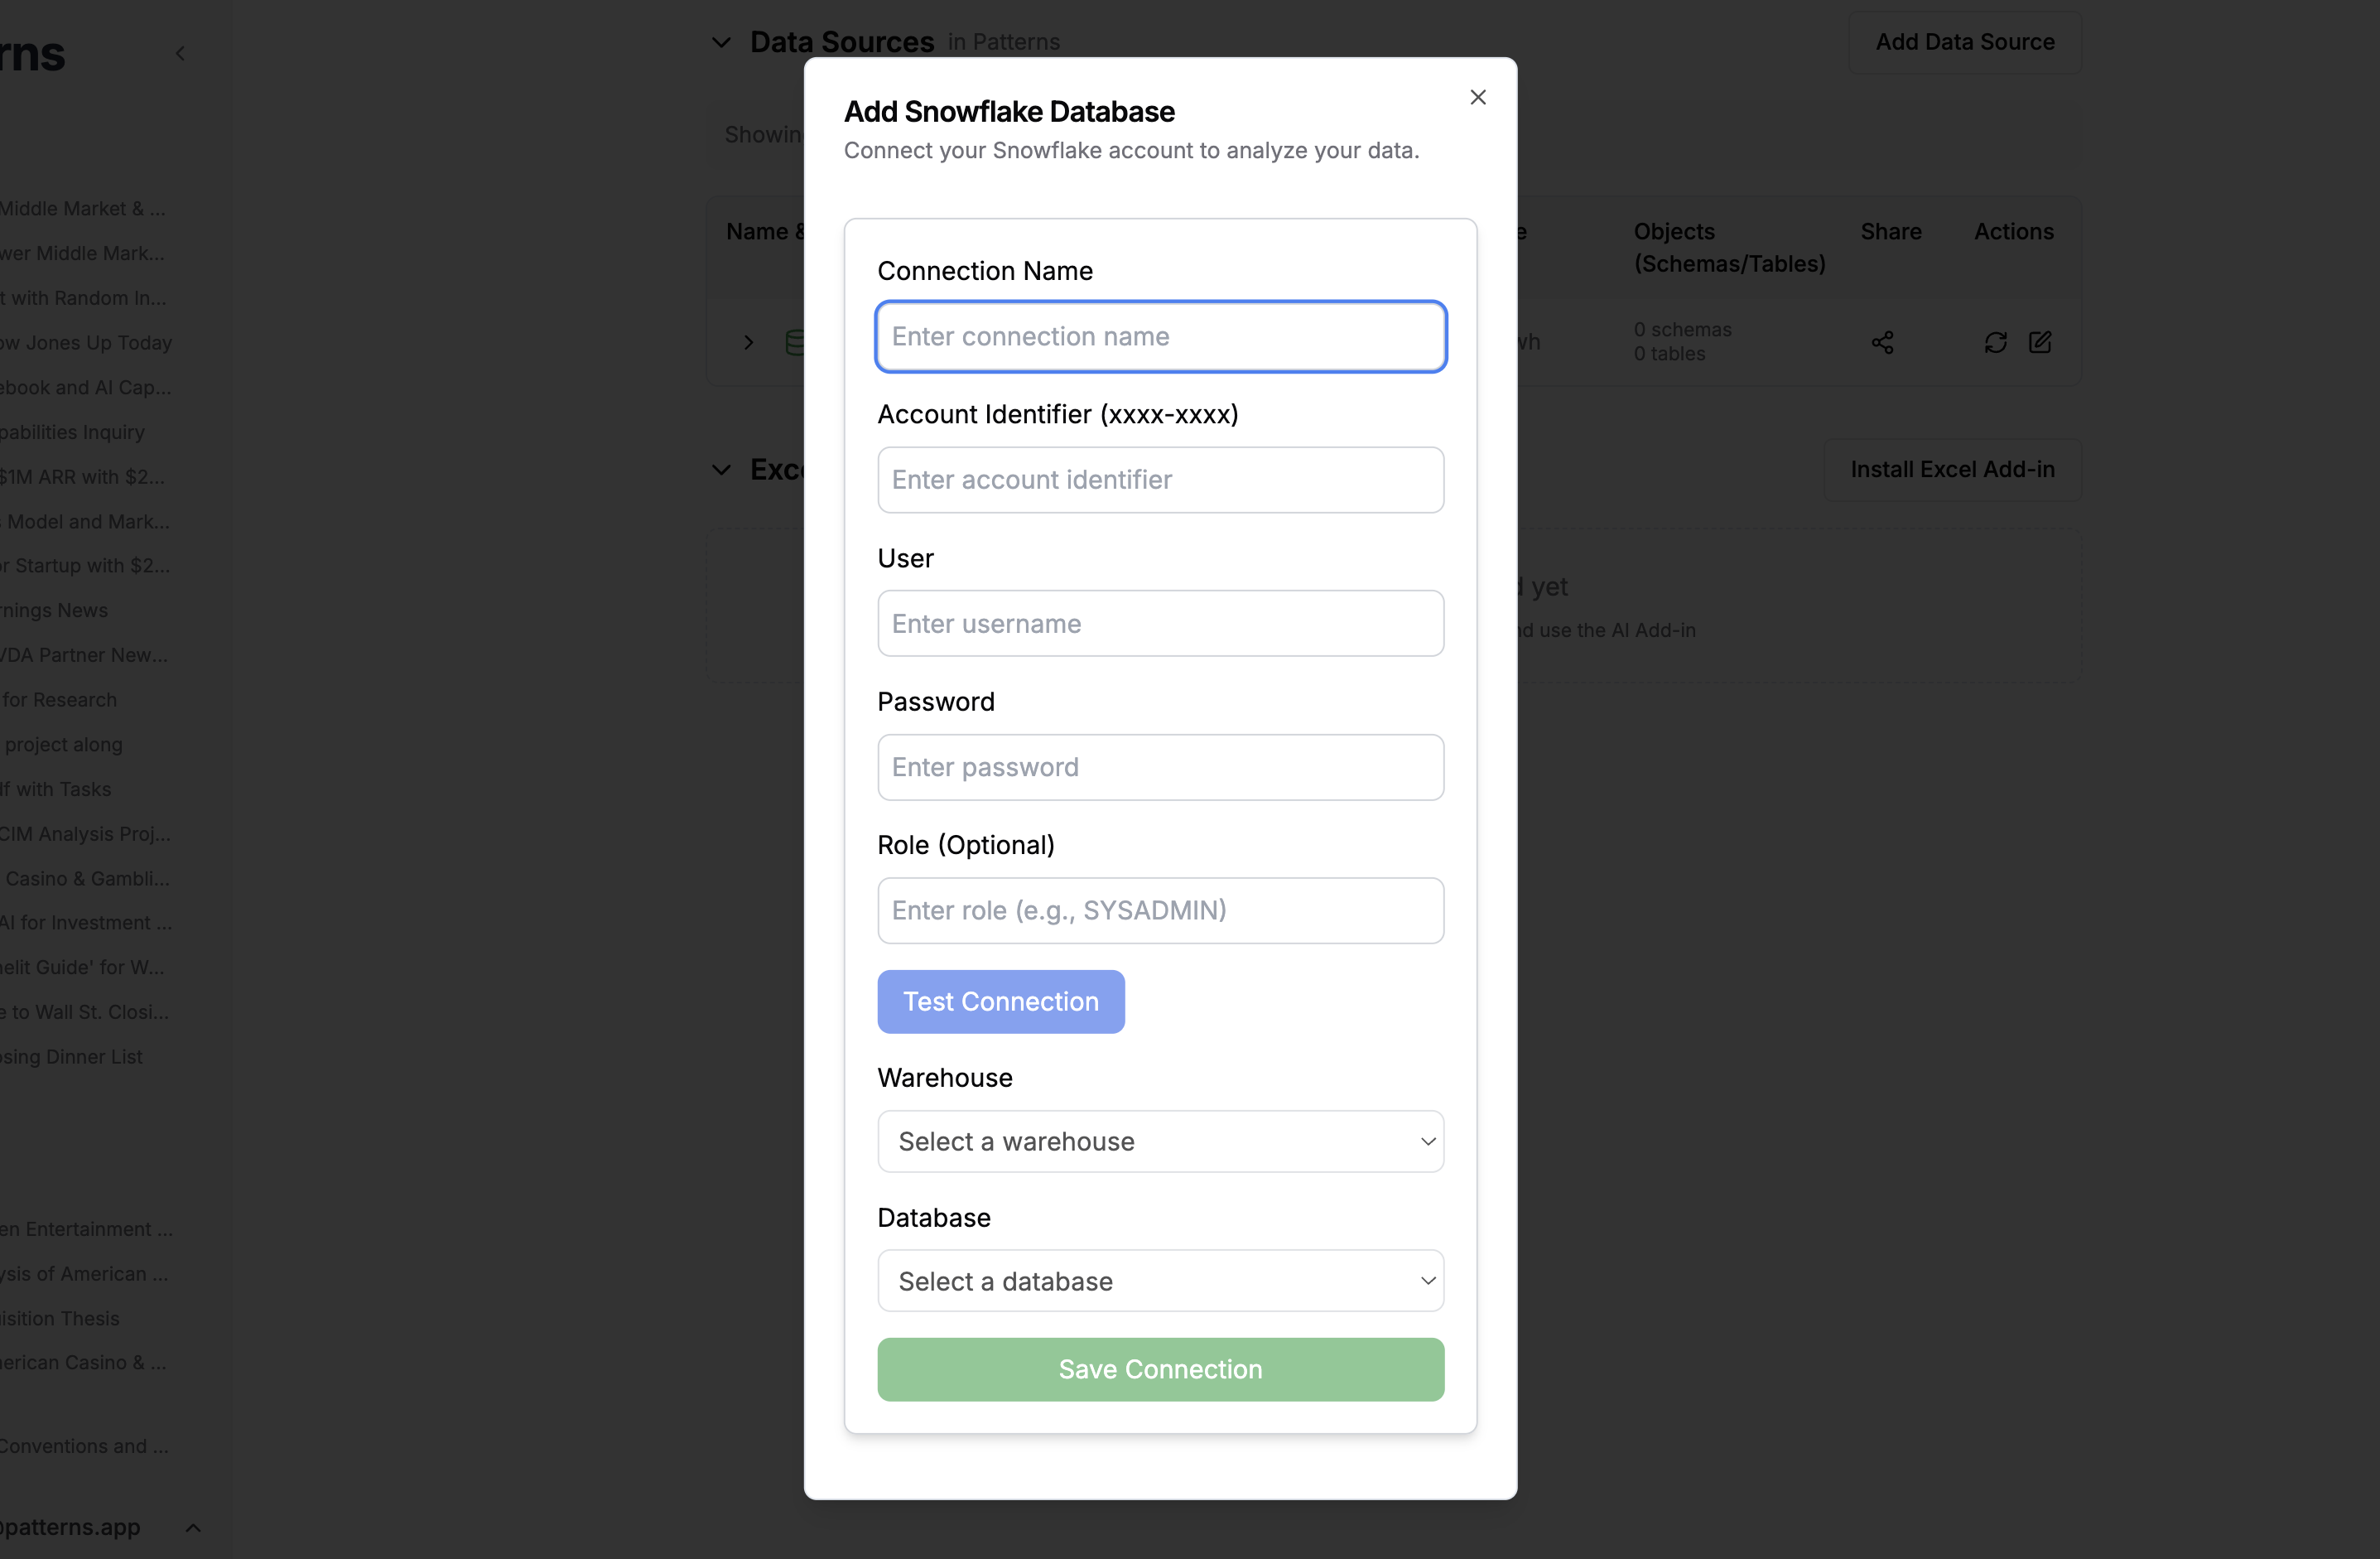
Task: Open the Select a warehouse dropdown
Action: (1160, 1141)
